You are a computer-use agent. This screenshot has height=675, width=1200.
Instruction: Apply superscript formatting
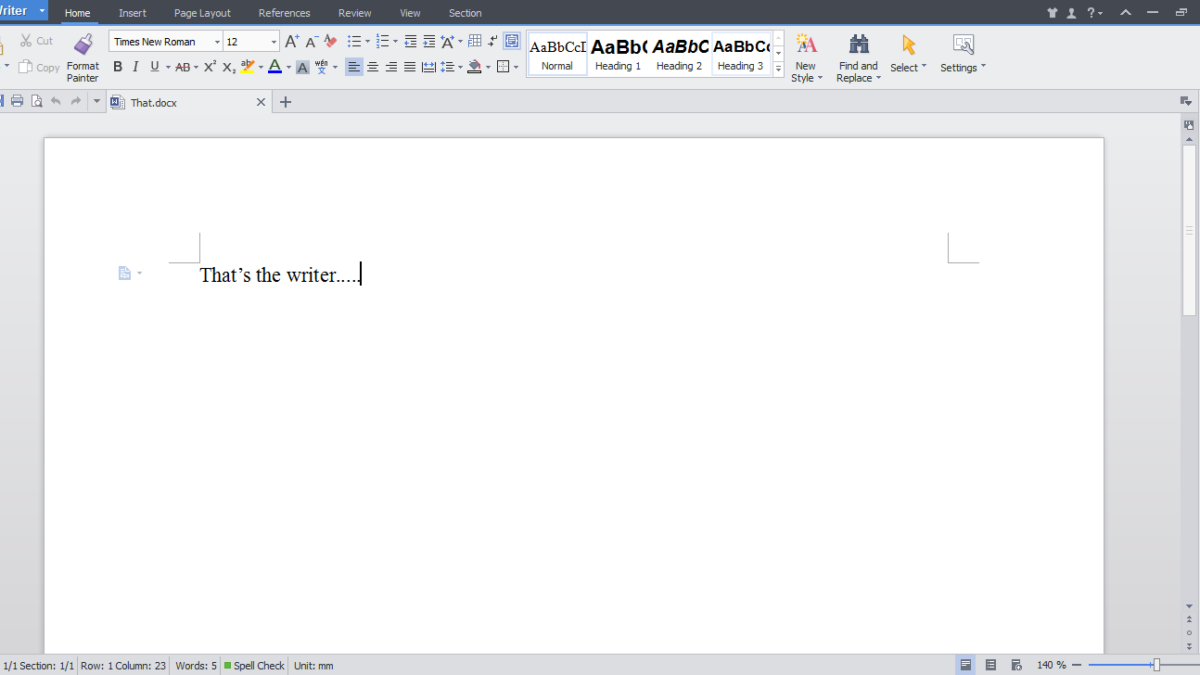(210, 67)
